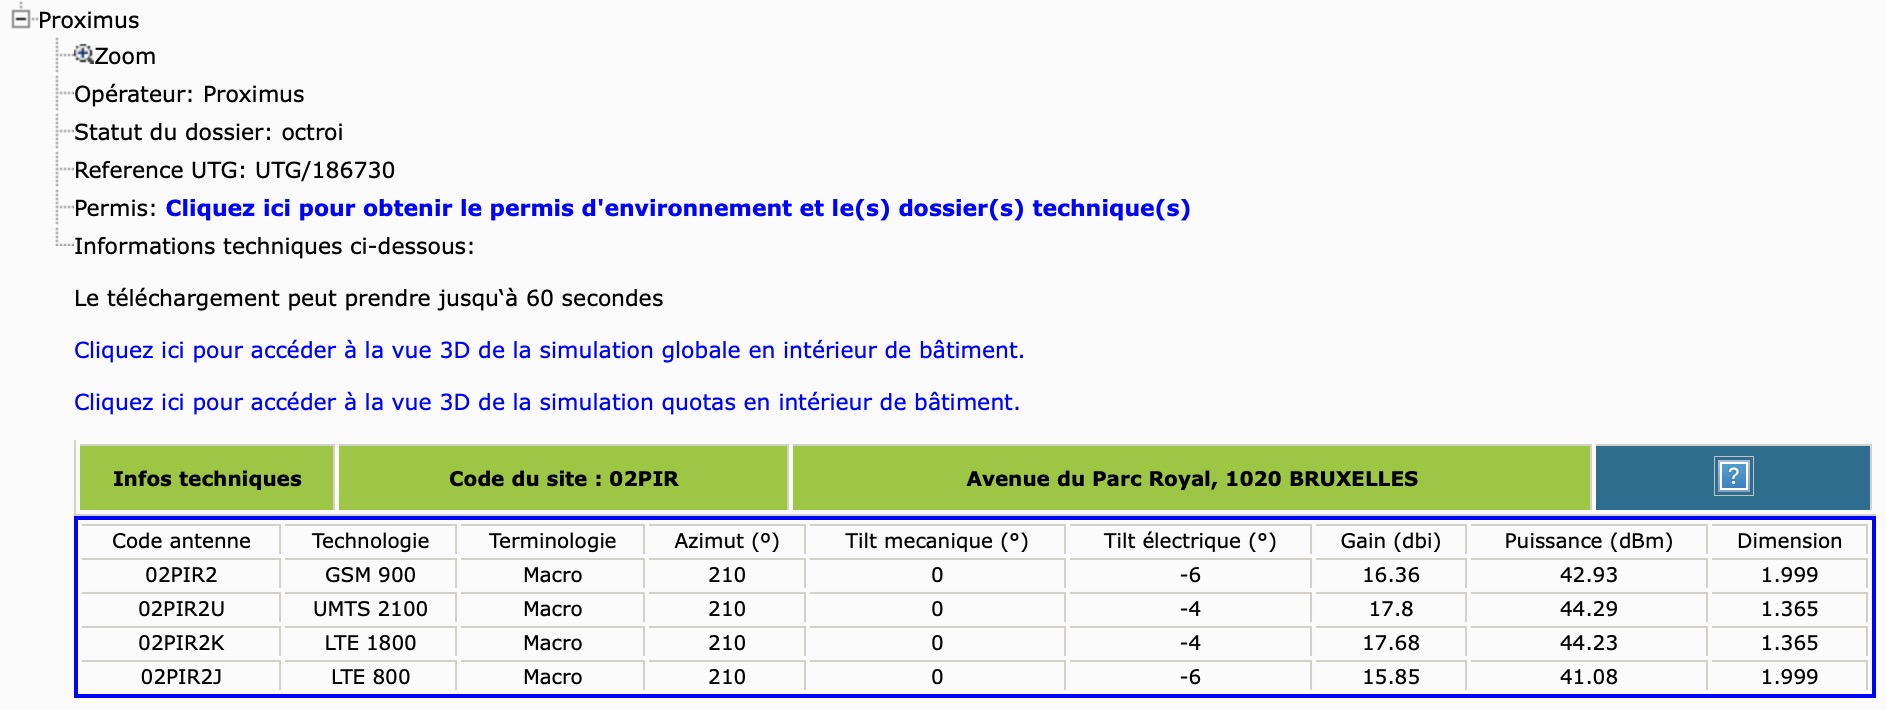Click dimension 1.365 in the 02PIR2K row
1886x710 pixels.
click(x=1789, y=643)
